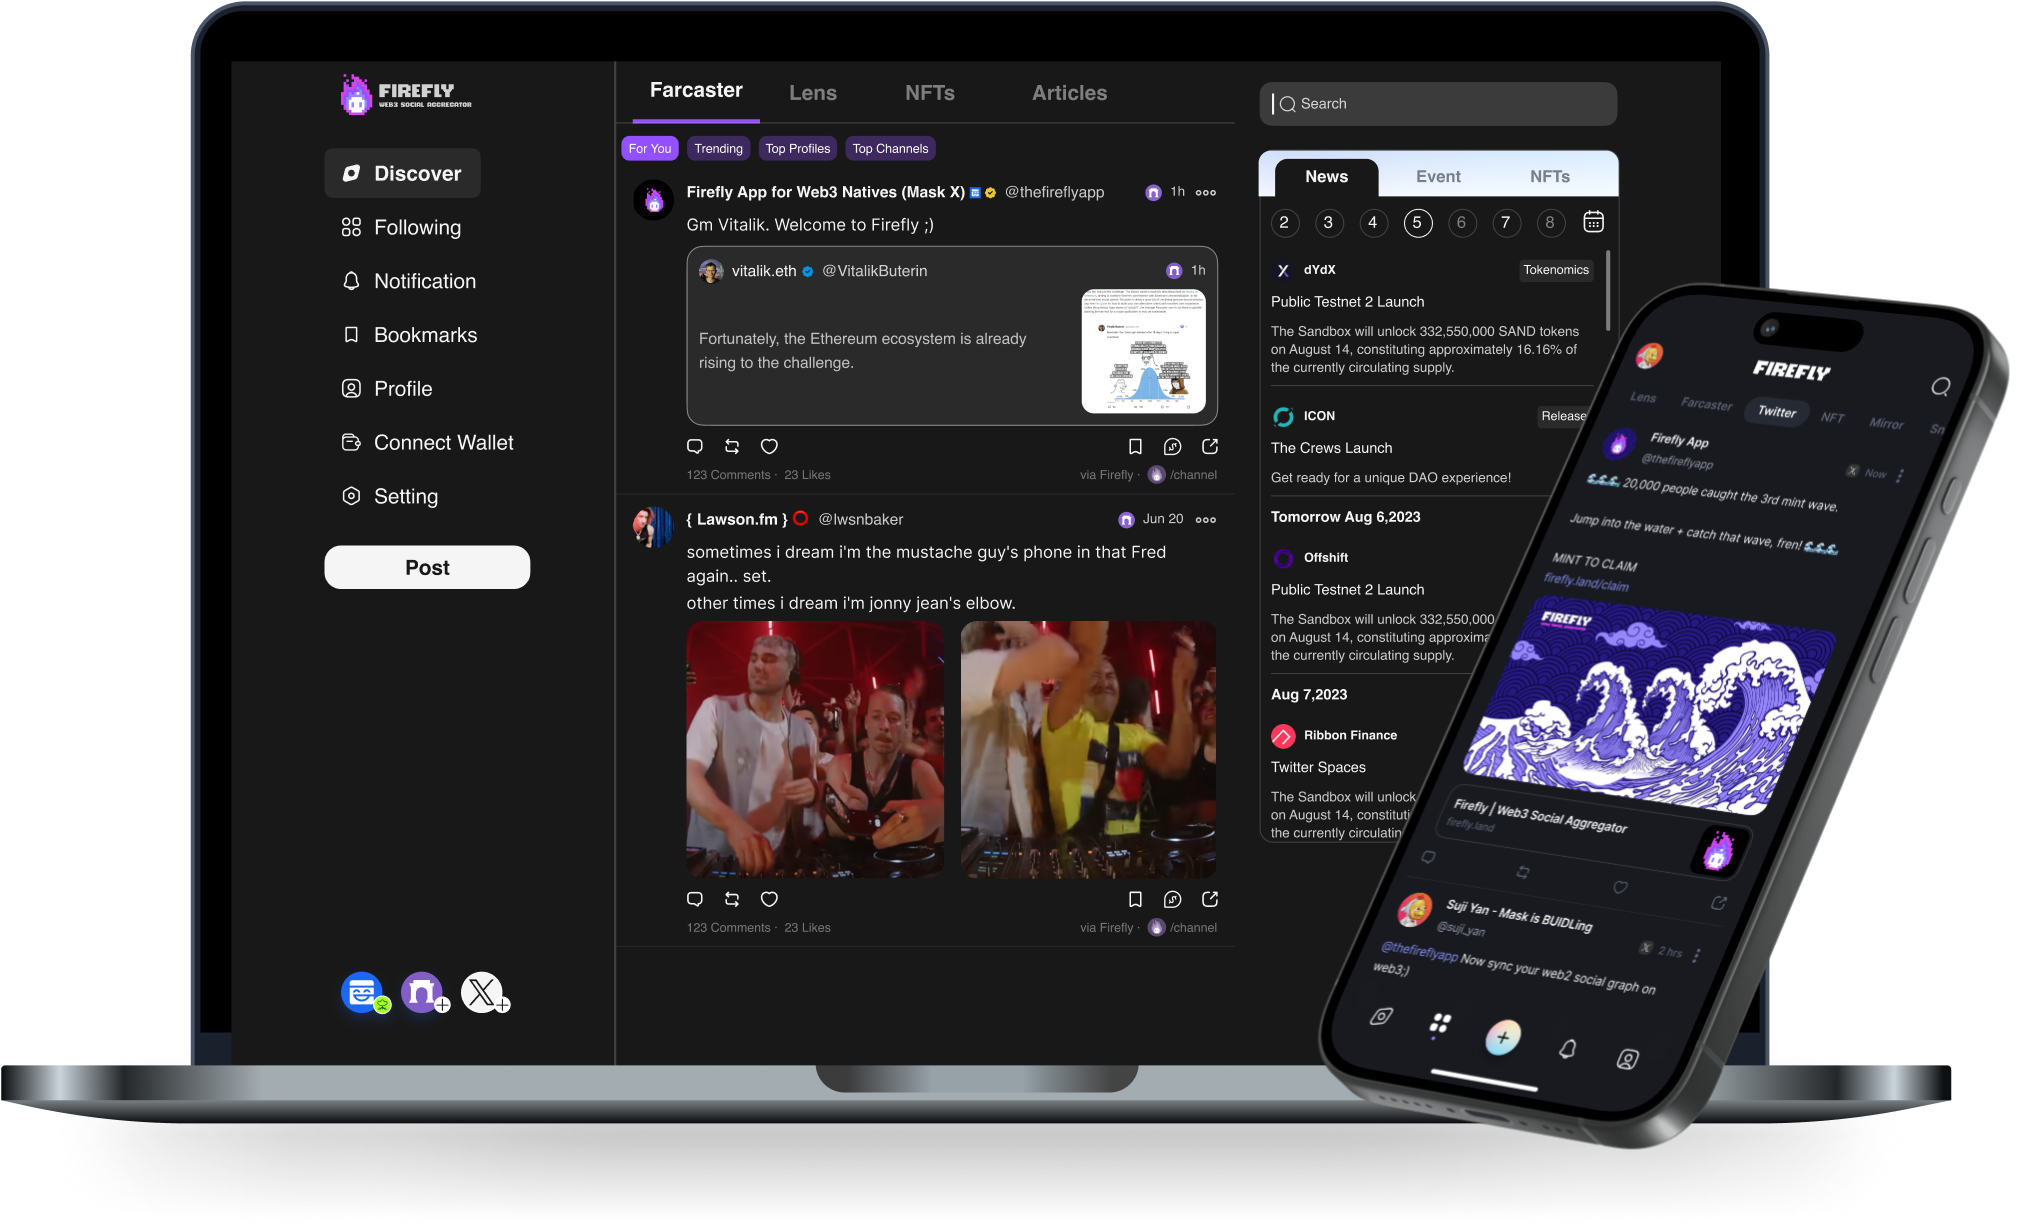The image size is (2037, 1229).
Task: Comment on the Firefly App post
Action: pyautogui.click(x=695, y=447)
